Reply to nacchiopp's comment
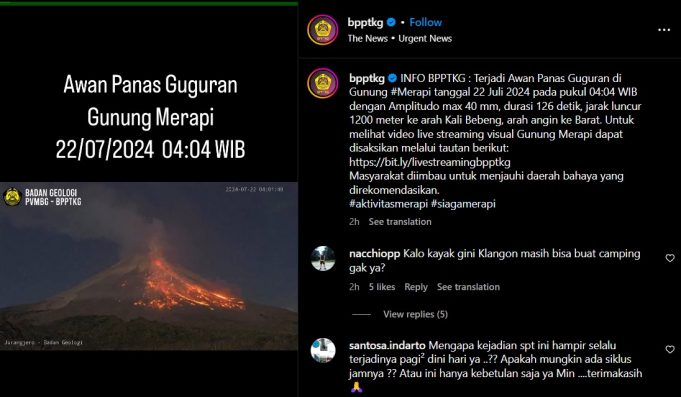 click(416, 287)
